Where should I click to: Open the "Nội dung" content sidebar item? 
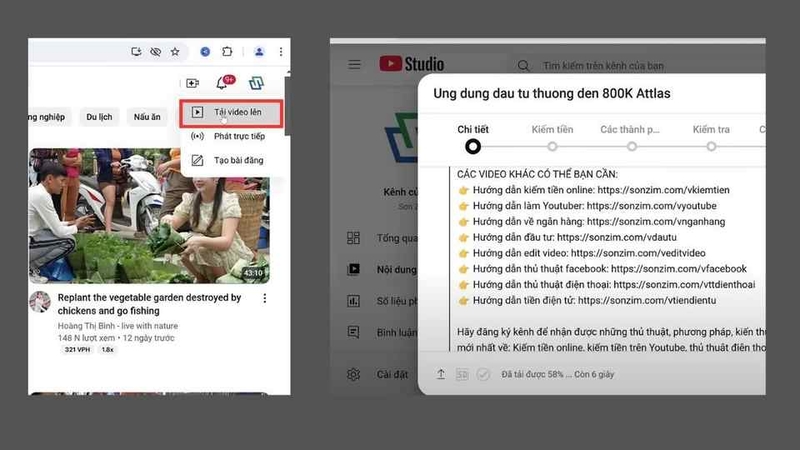pyautogui.click(x=382, y=269)
